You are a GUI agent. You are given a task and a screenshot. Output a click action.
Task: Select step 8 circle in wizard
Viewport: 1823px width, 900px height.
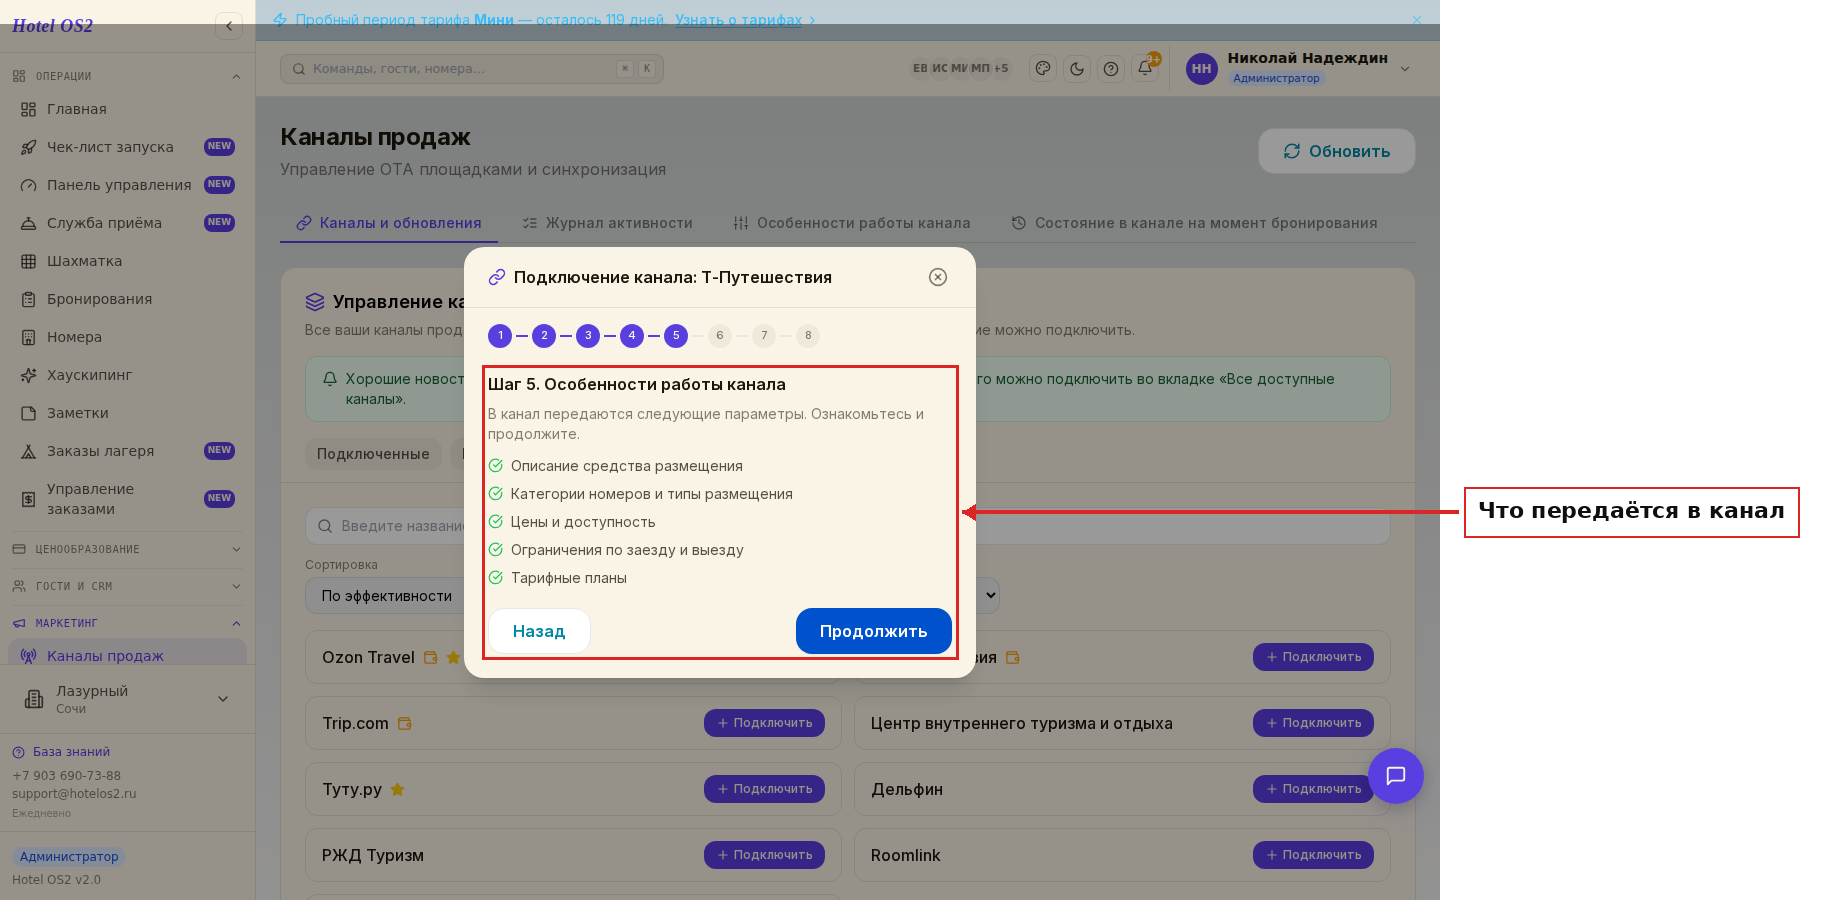(808, 336)
